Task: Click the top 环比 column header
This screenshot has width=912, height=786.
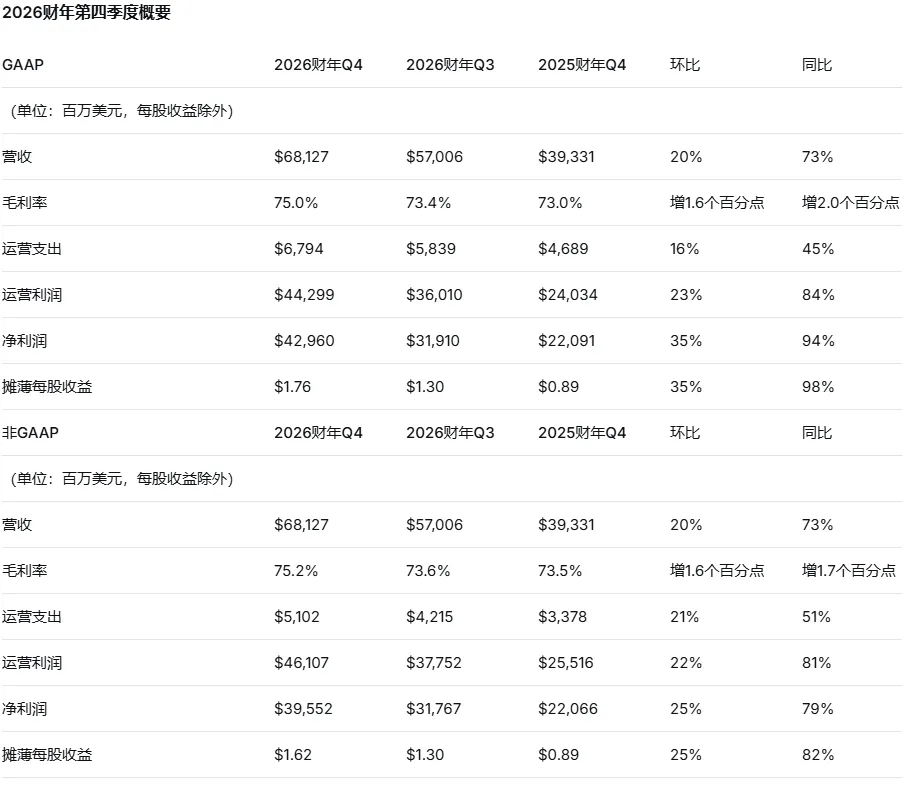Action: click(685, 65)
